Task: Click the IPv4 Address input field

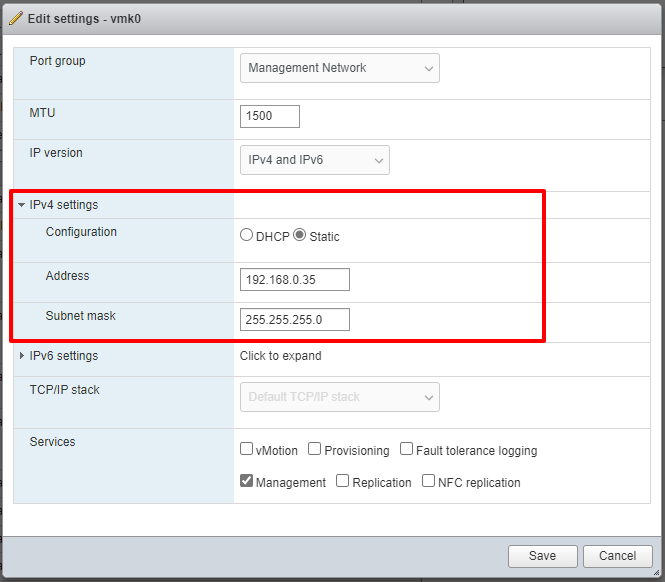Action: click(295, 279)
